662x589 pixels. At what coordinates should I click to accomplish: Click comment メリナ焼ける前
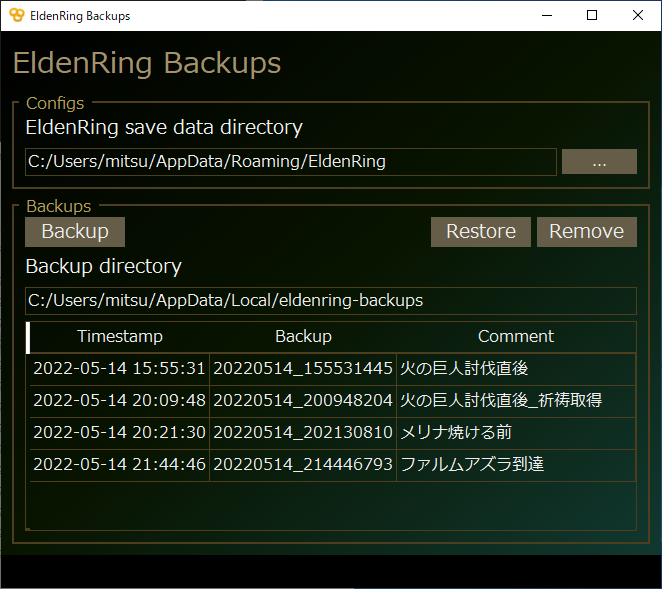tap(516, 432)
